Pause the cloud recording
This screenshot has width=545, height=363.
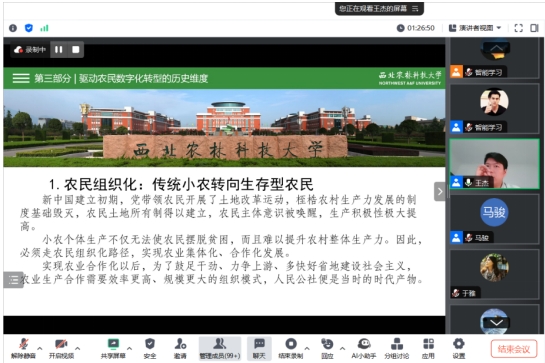tap(58, 50)
